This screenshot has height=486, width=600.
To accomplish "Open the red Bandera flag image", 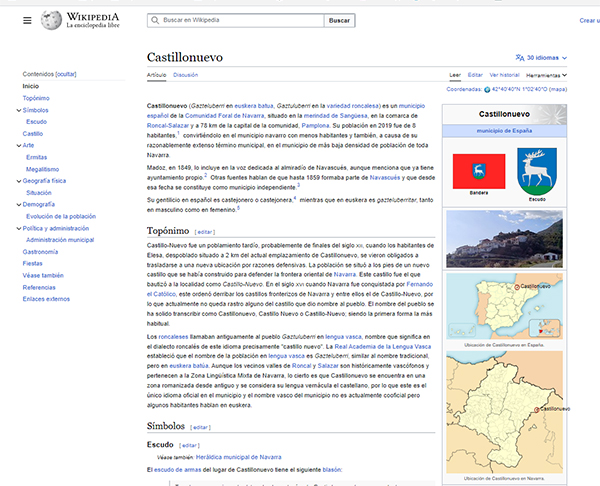I will click(x=476, y=172).
